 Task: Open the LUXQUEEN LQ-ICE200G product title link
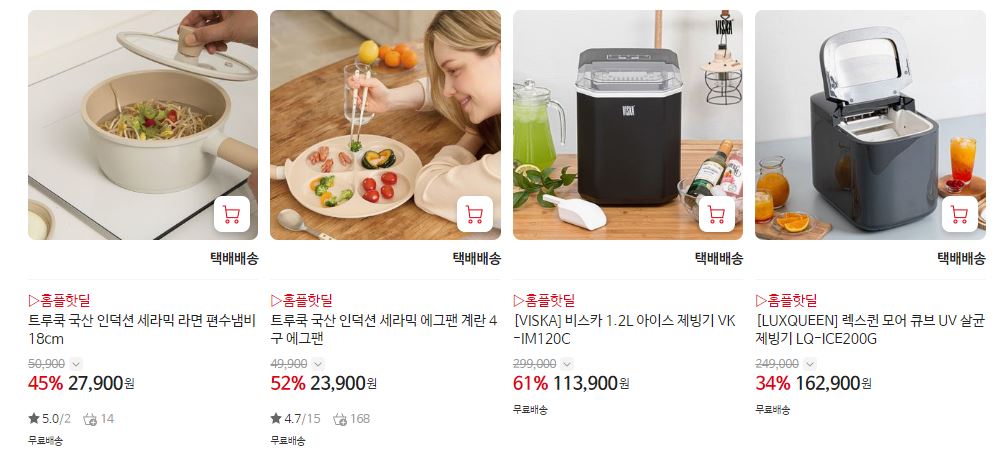[870, 330]
